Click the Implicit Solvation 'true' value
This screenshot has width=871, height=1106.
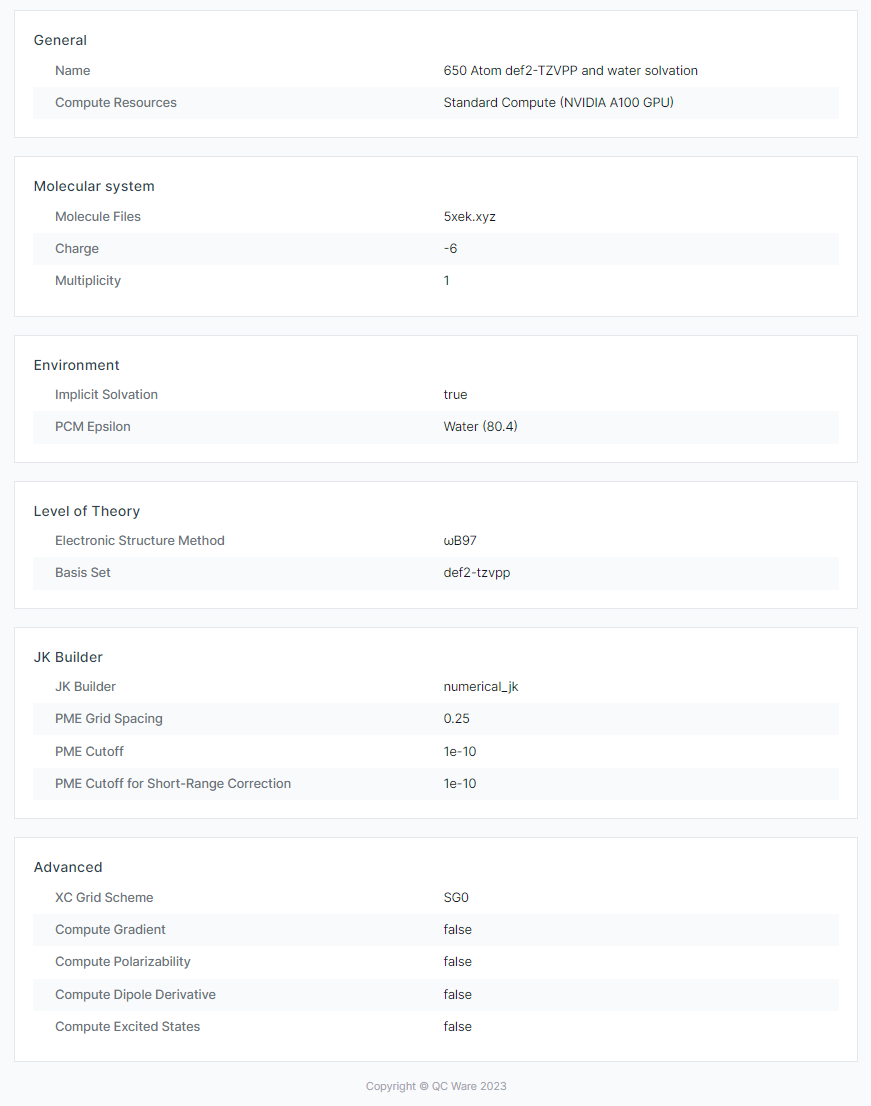455,395
